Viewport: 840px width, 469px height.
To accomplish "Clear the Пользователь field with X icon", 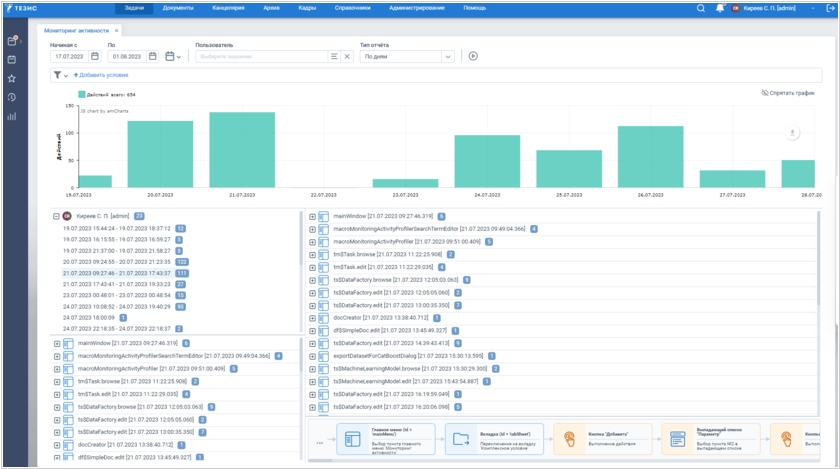I will (347, 56).
